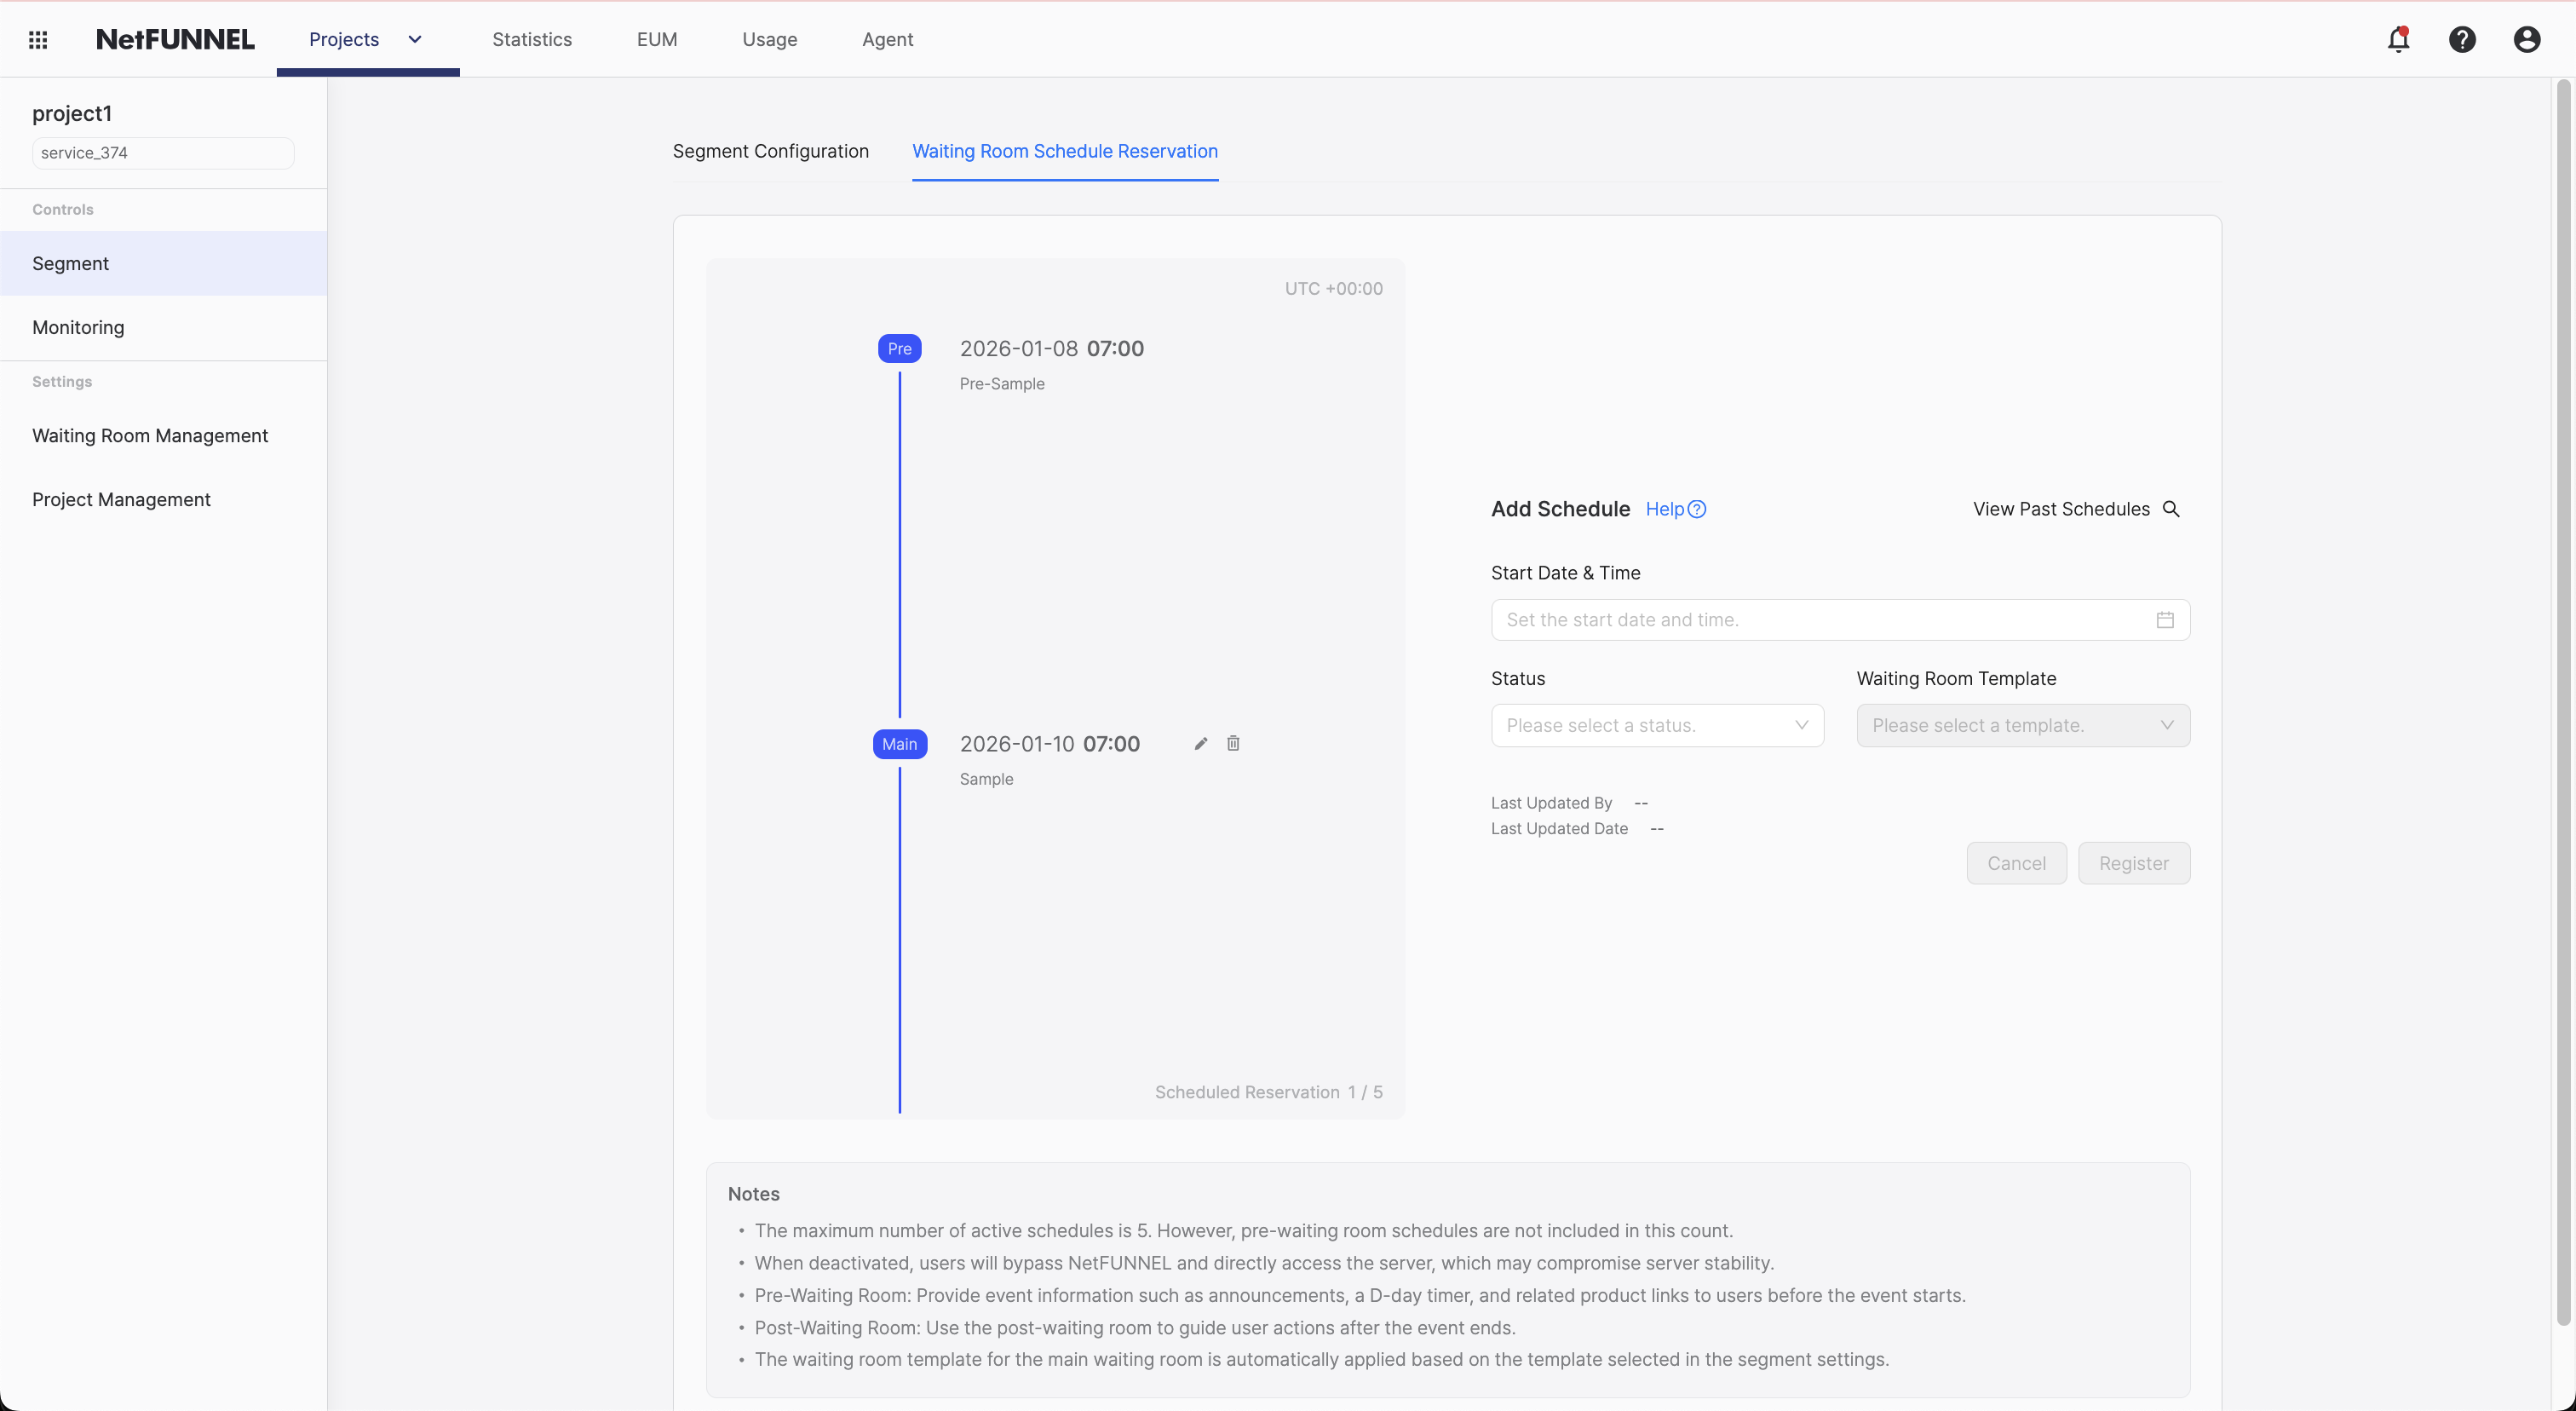The width and height of the screenshot is (2576, 1411).
Task: Delete the 2026-01-10 Main schedule
Action: point(1233,744)
